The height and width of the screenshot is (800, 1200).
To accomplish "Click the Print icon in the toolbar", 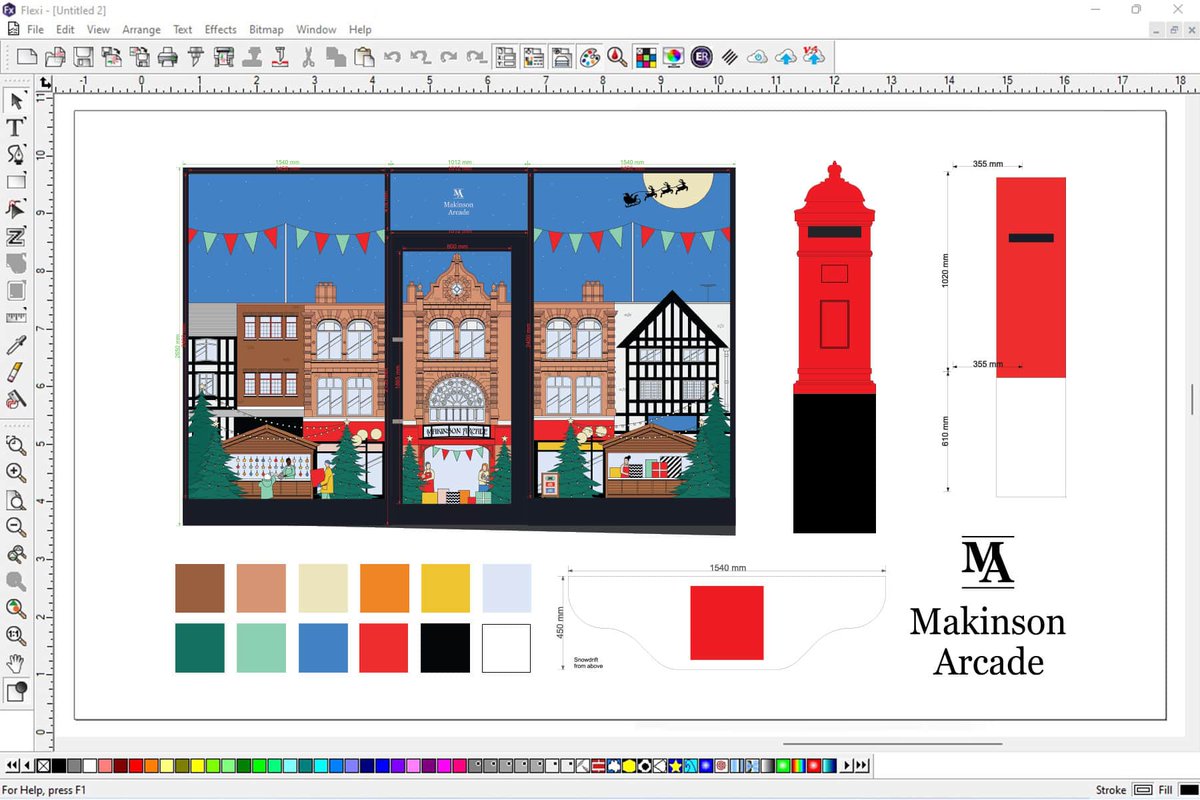I will [x=168, y=57].
